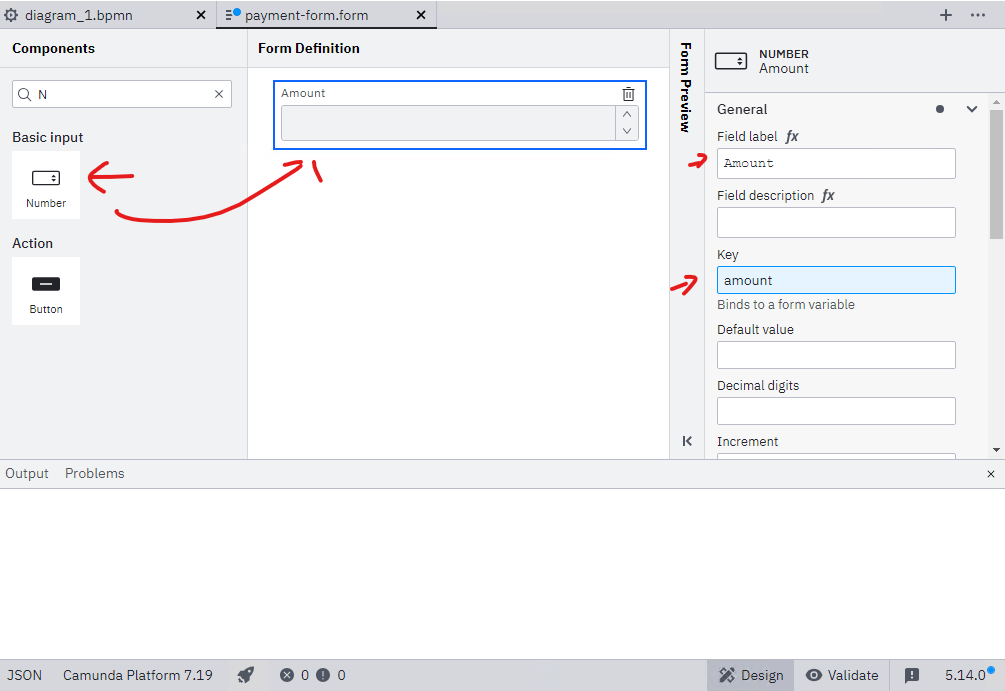Click the properties scrollbar up arrow
The height and width of the screenshot is (691, 1005).
click(x=996, y=102)
